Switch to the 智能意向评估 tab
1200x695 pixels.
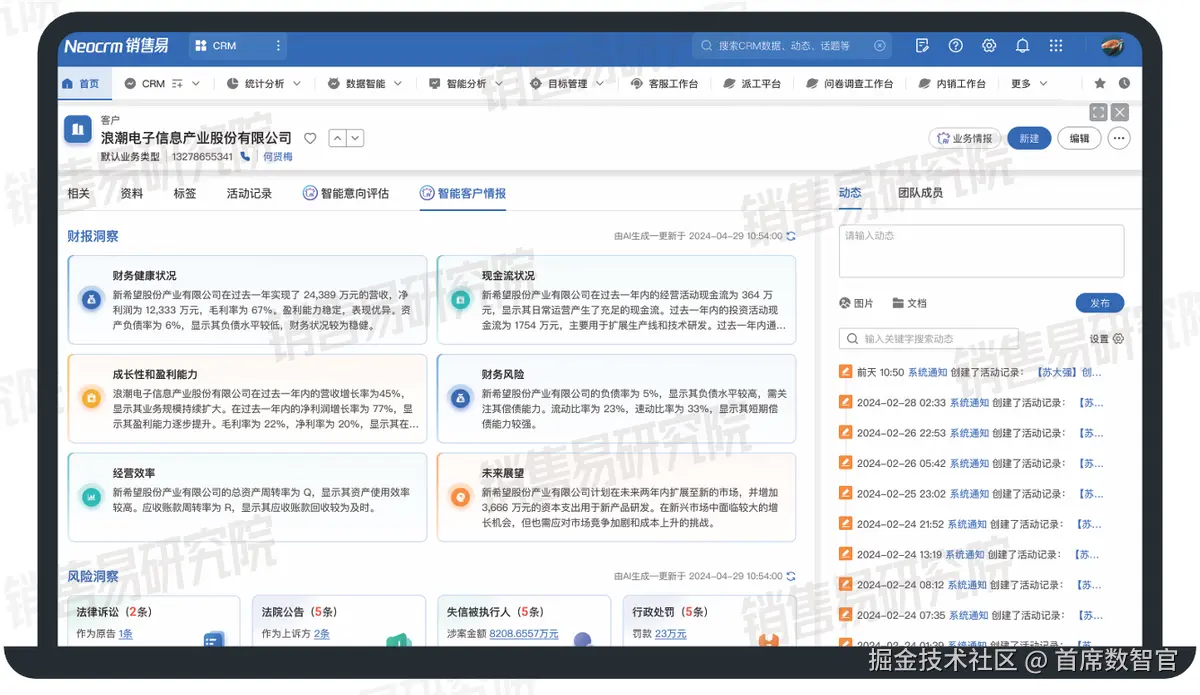coord(346,193)
